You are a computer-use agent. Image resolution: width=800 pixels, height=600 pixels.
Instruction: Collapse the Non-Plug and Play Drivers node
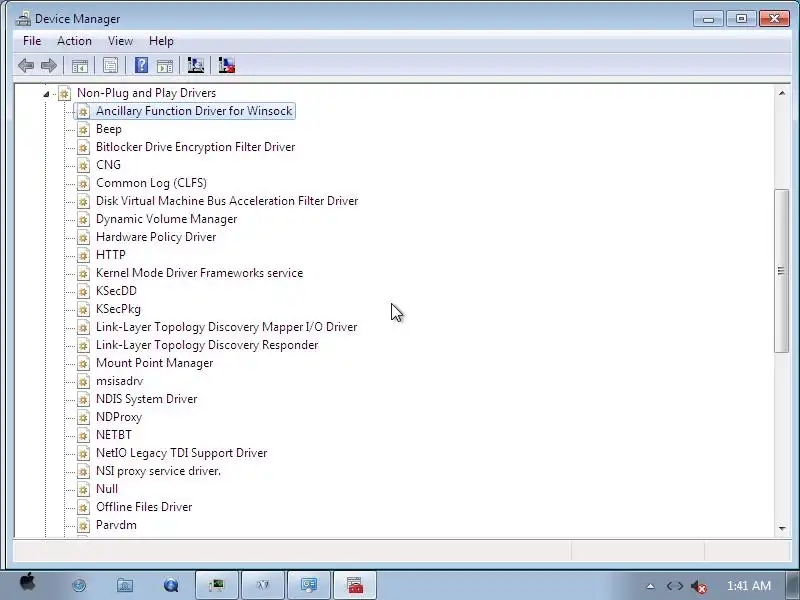click(46, 93)
